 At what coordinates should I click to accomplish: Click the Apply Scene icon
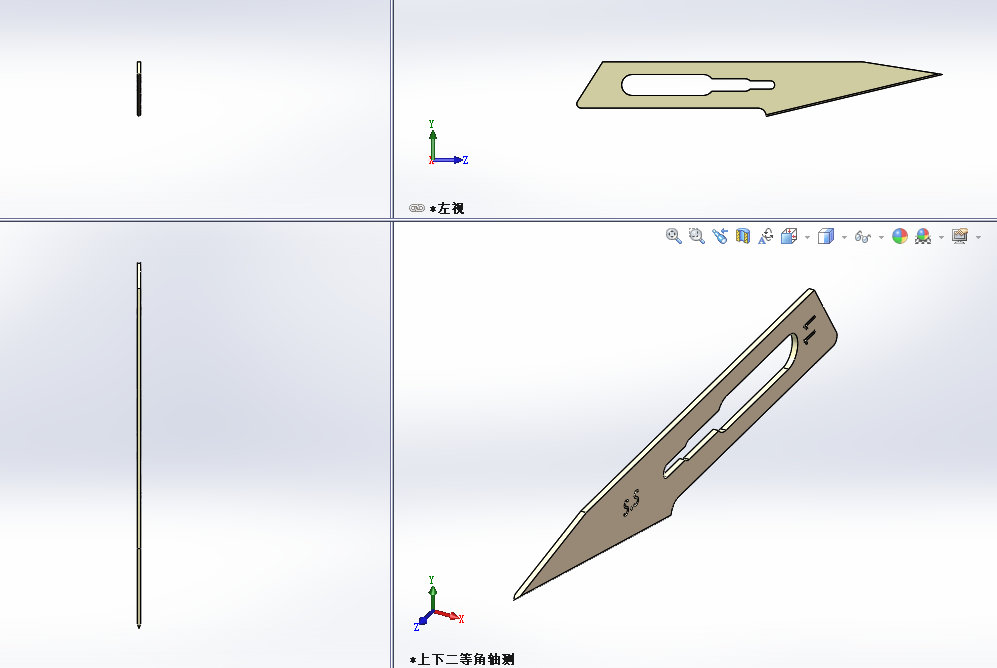pos(923,236)
